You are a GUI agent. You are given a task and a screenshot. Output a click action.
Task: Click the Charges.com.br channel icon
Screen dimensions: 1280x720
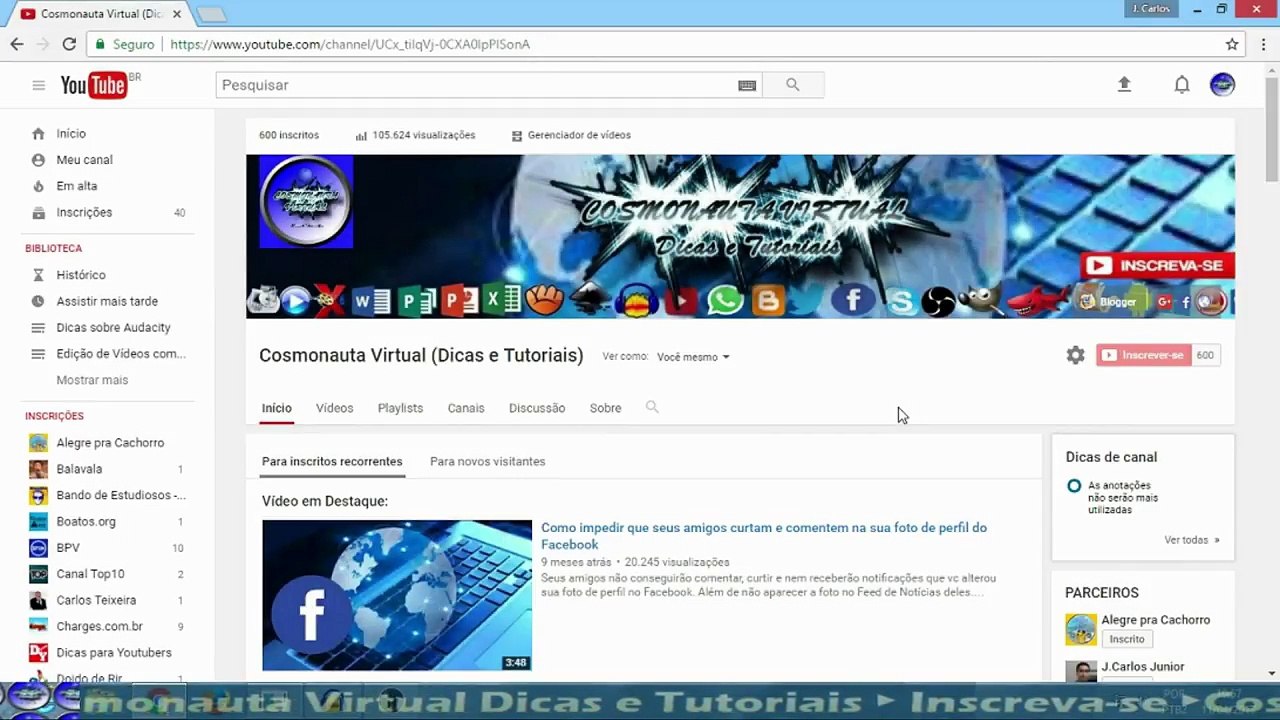pyautogui.click(x=38, y=627)
